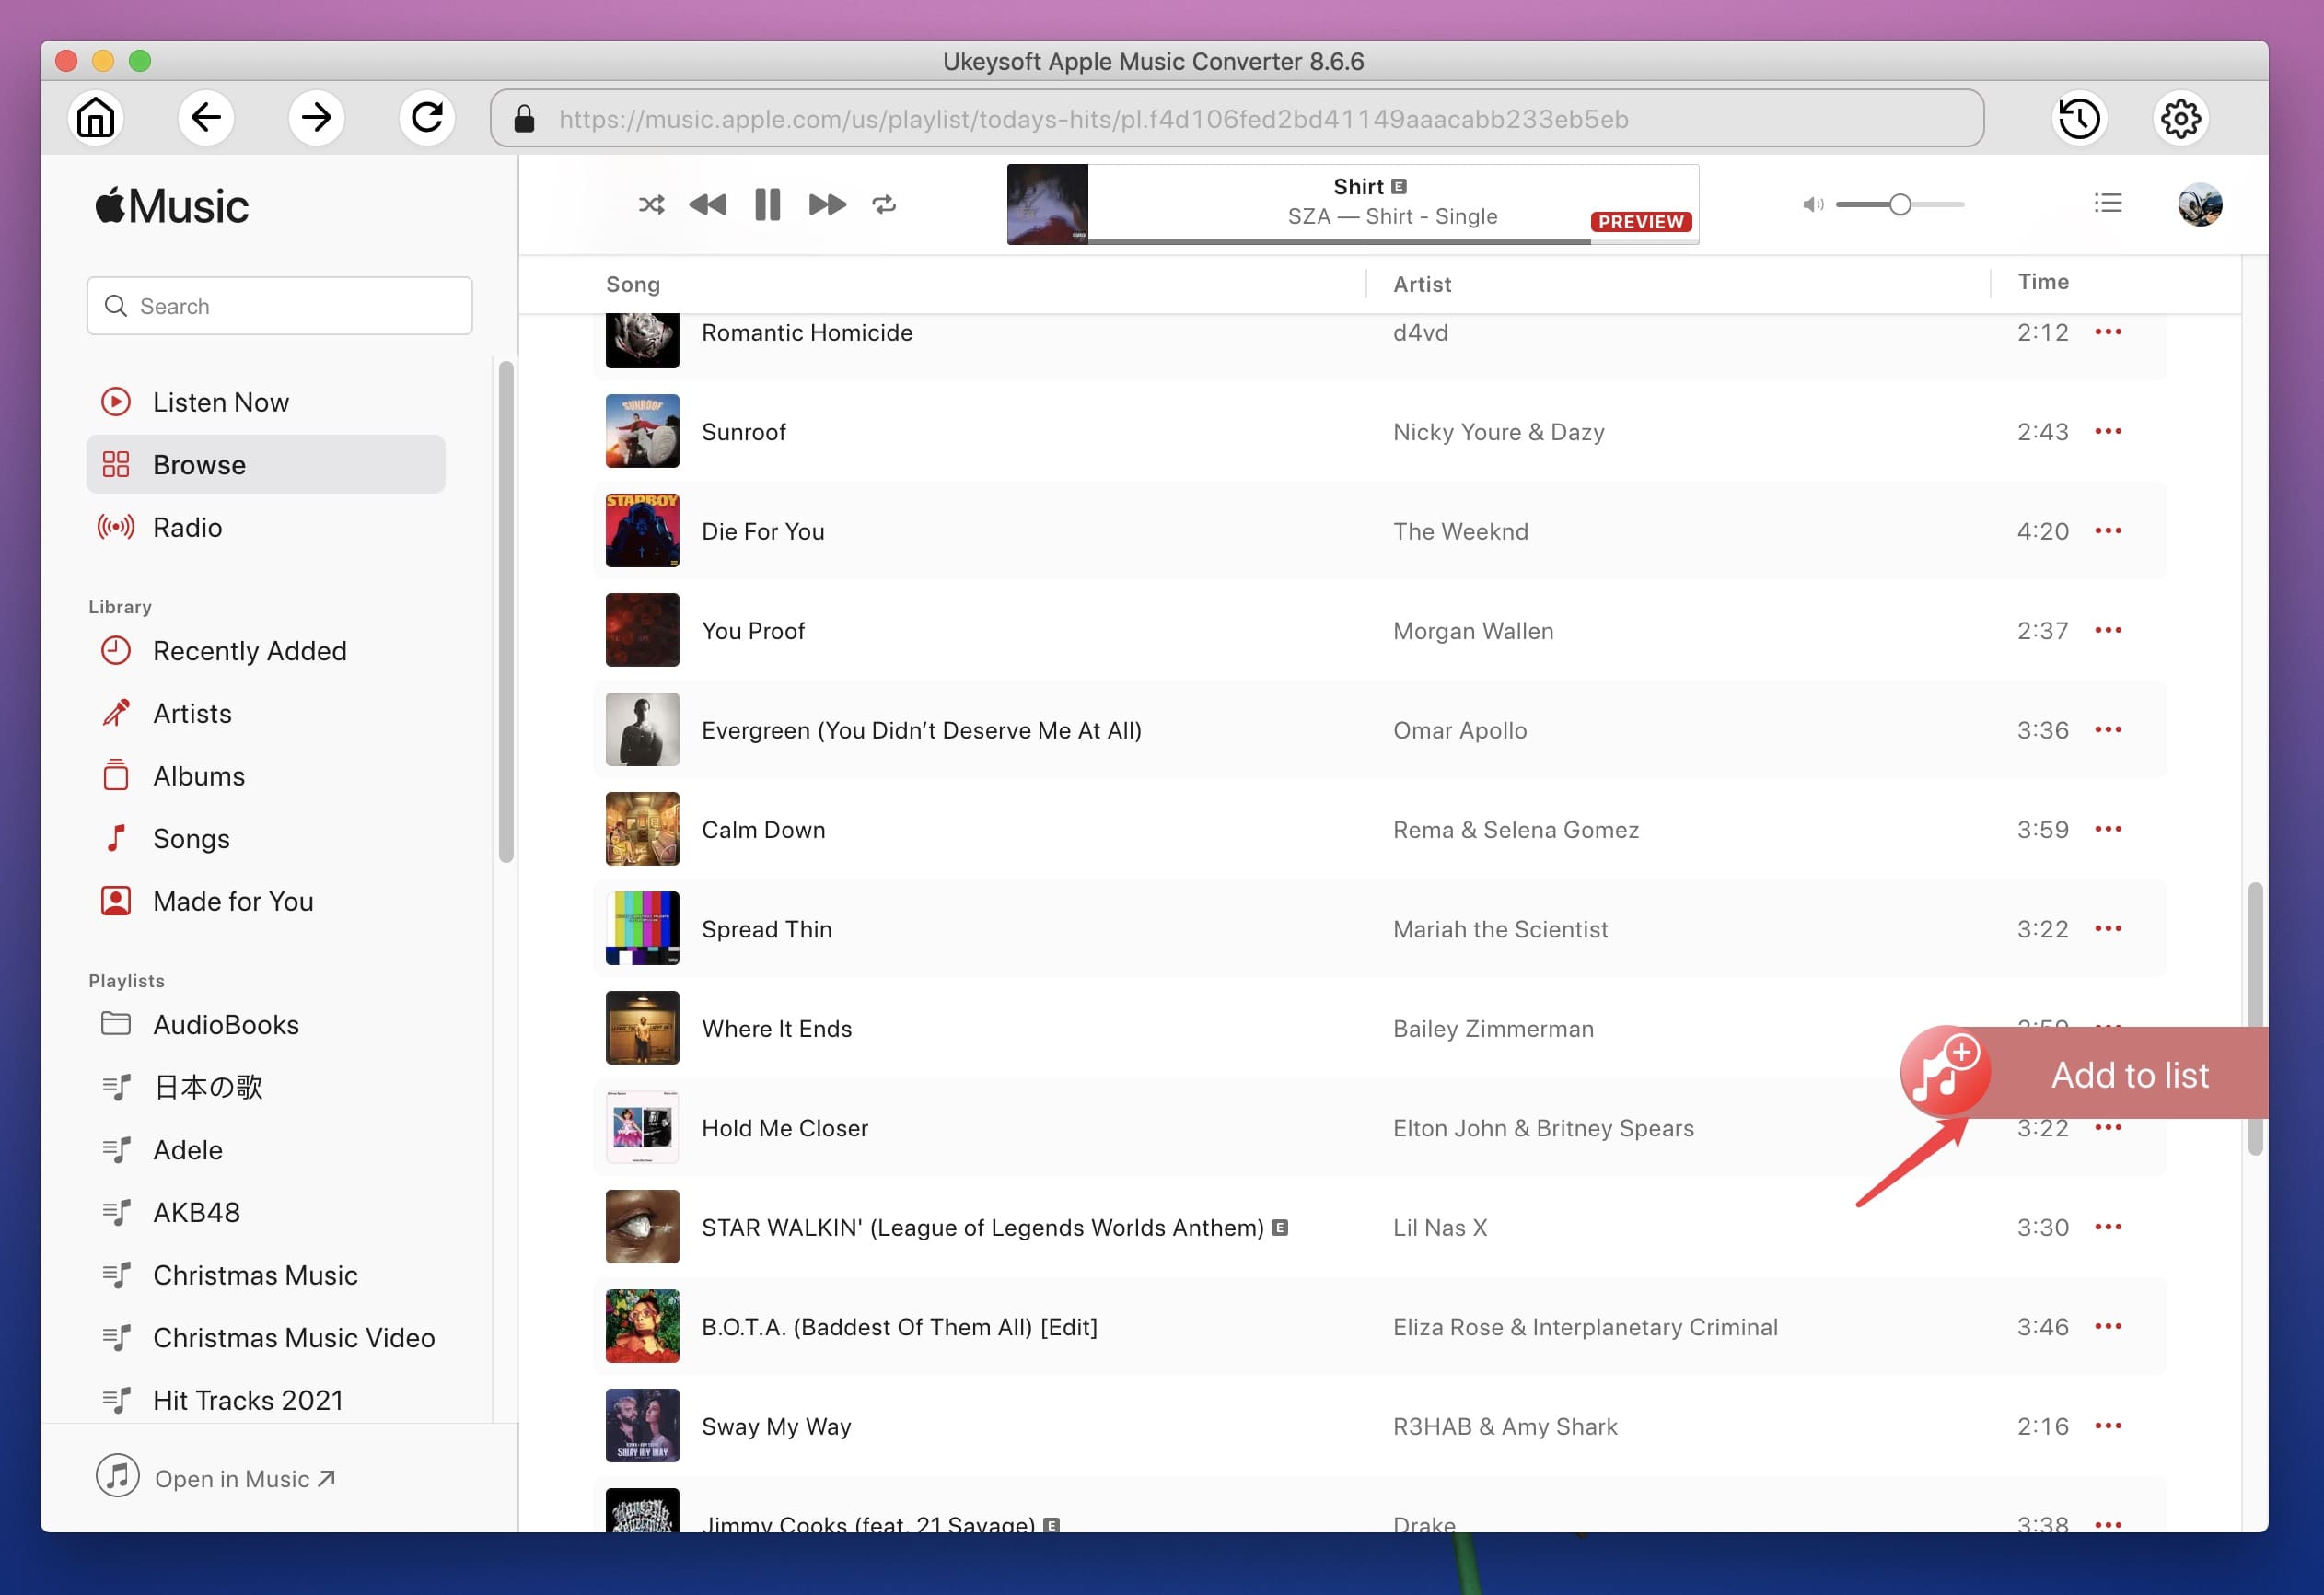Toggle the mute speaker icon
Image resolution: width=2324 pixels, height=1595 pixels.
pos(1812,204)
